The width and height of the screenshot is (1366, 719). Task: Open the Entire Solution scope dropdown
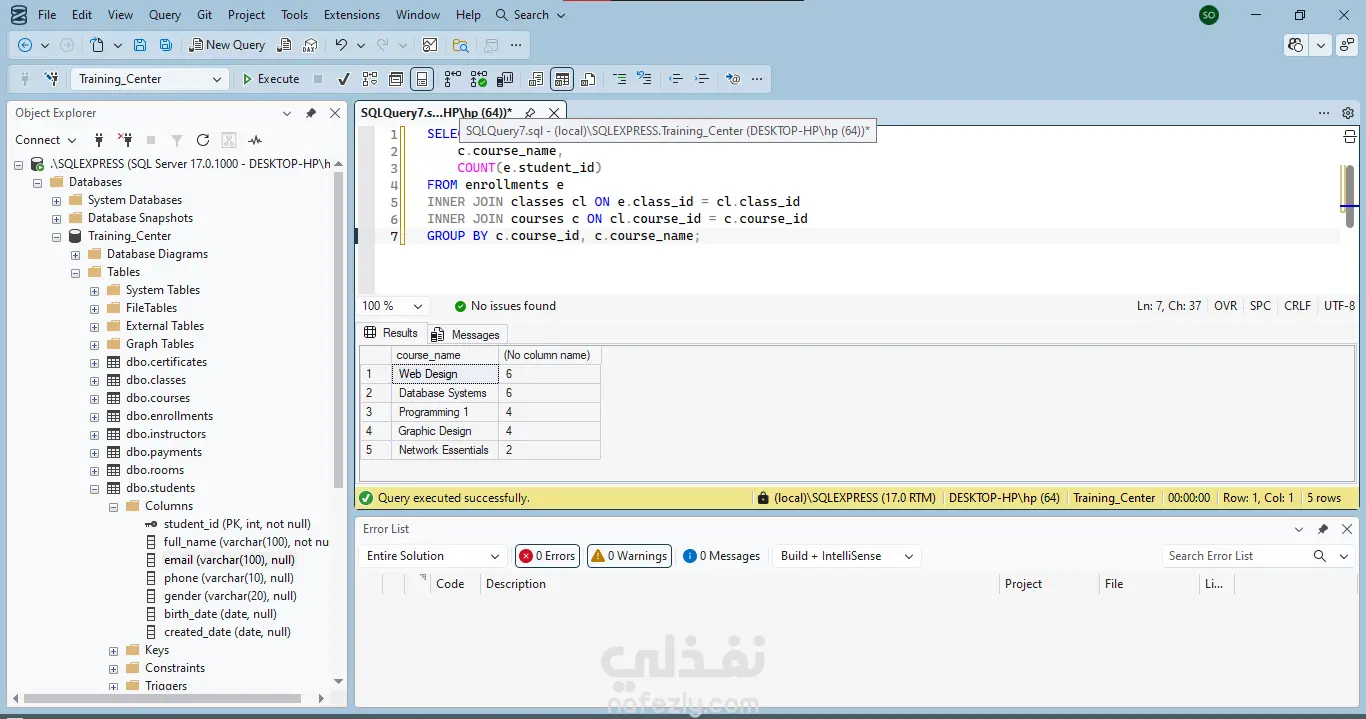click(434, 556)
